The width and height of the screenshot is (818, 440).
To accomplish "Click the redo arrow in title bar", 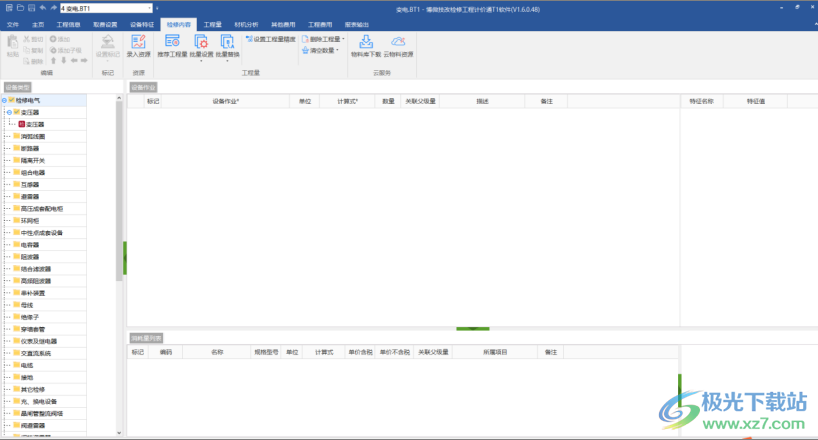I will coord(53,8).
